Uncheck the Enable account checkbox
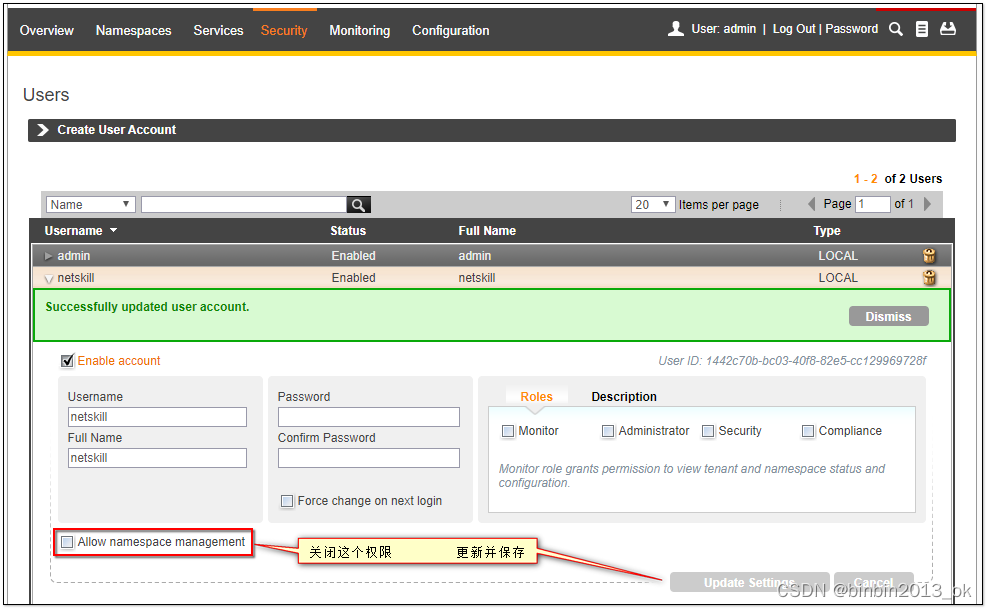This screenshot has height=609, width=987. [67, 361]
